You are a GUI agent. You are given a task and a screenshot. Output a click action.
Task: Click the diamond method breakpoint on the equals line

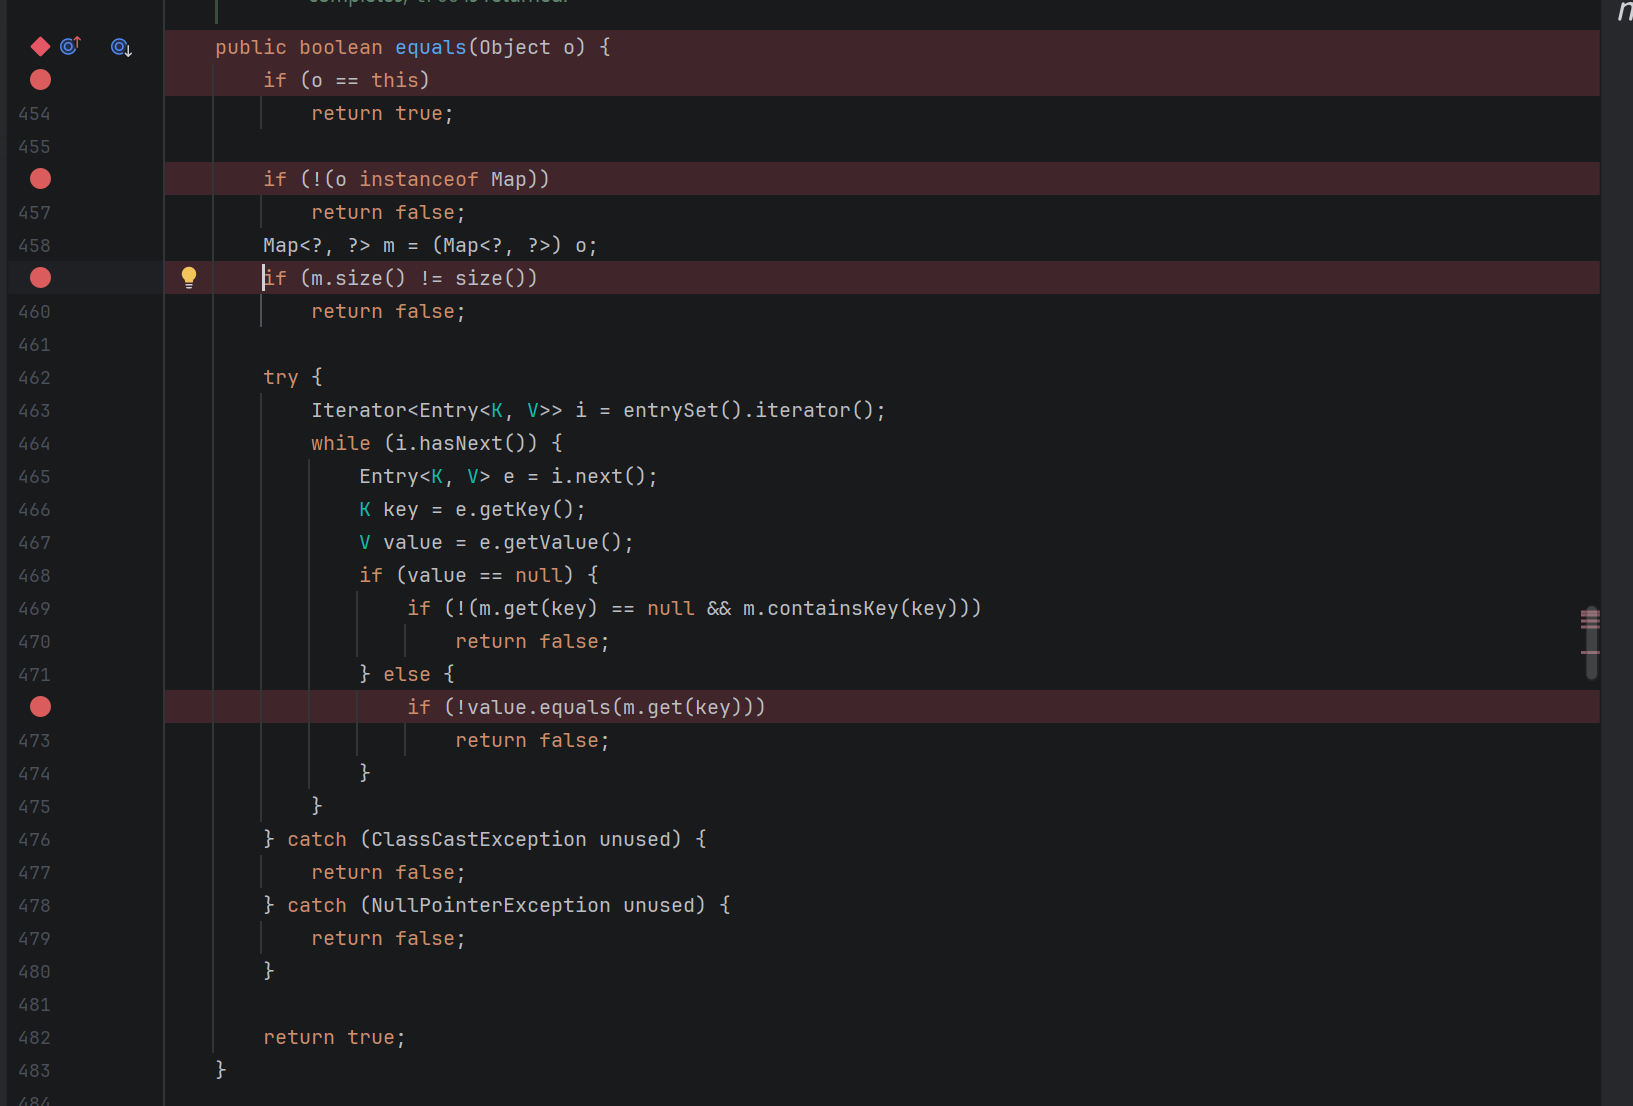(40, 46)
